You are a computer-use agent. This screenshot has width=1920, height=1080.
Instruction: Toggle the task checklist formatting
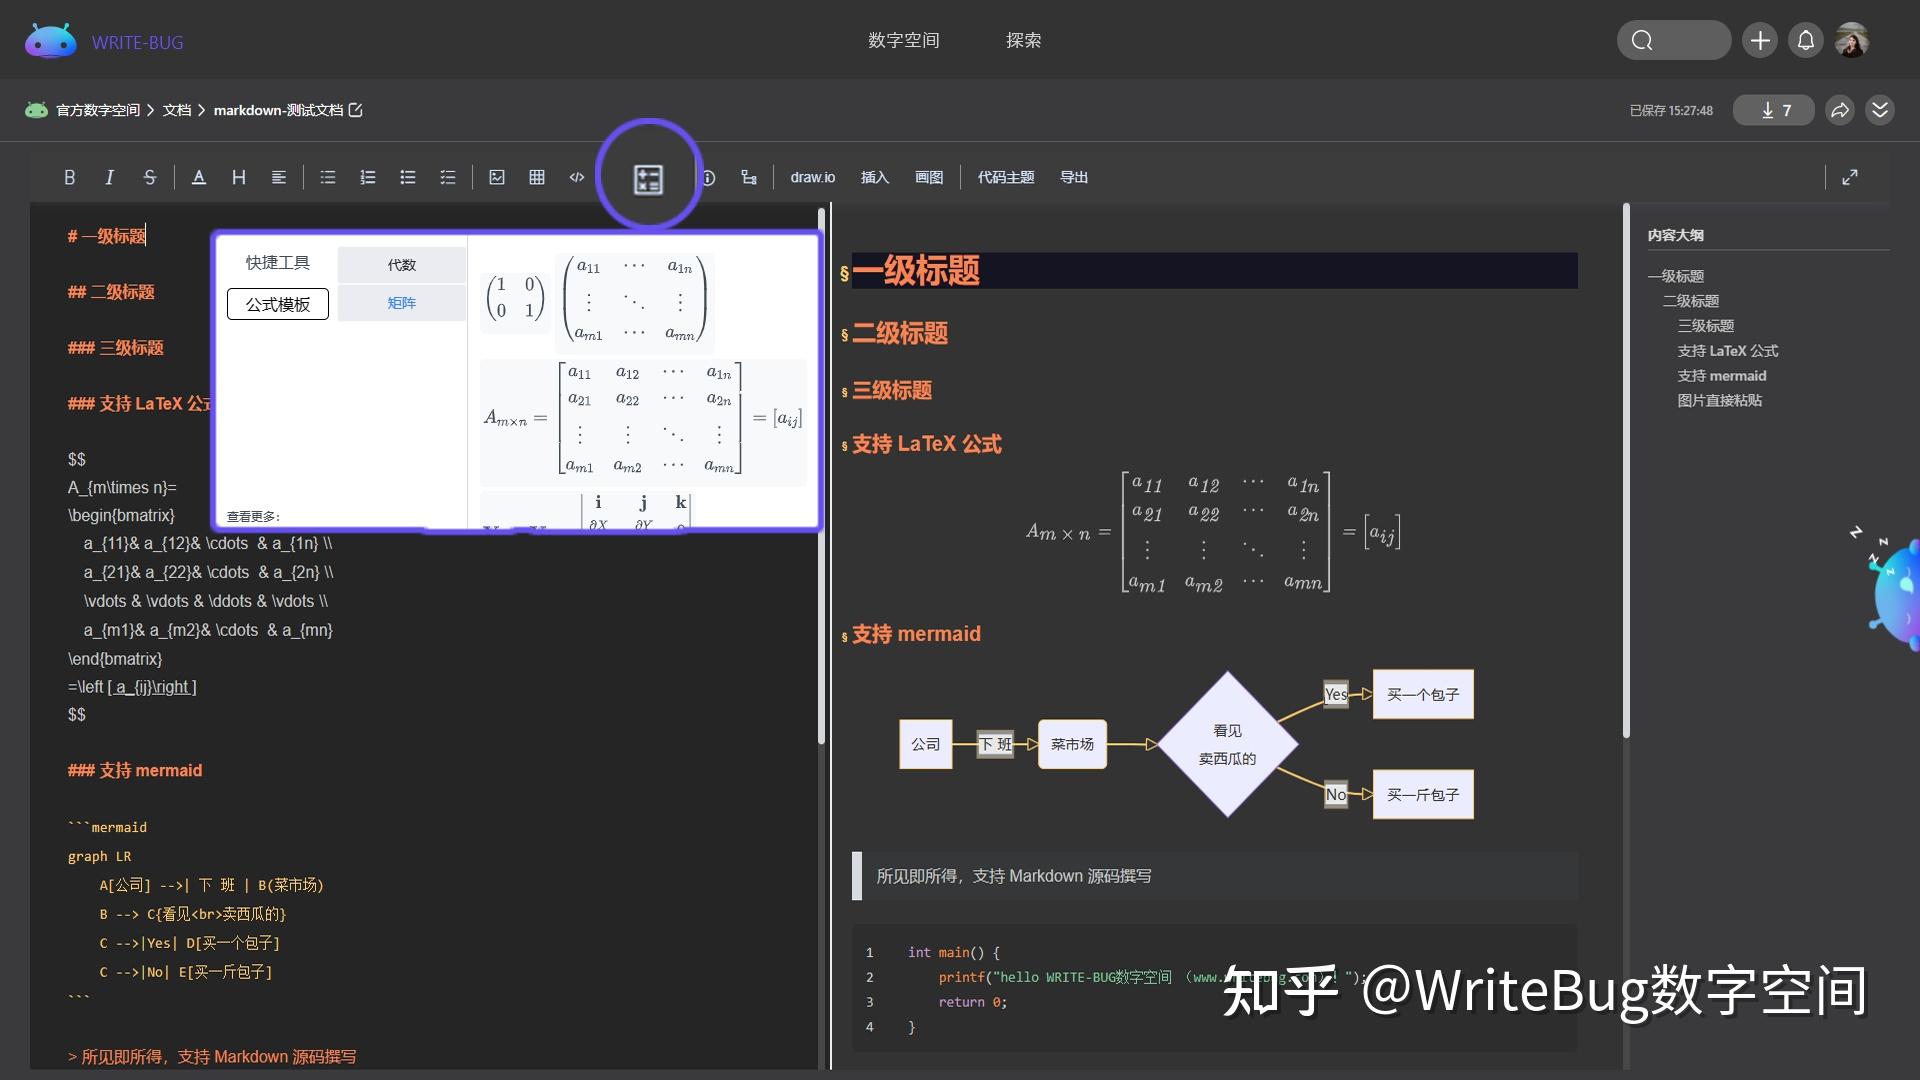[x=447, y=177]
